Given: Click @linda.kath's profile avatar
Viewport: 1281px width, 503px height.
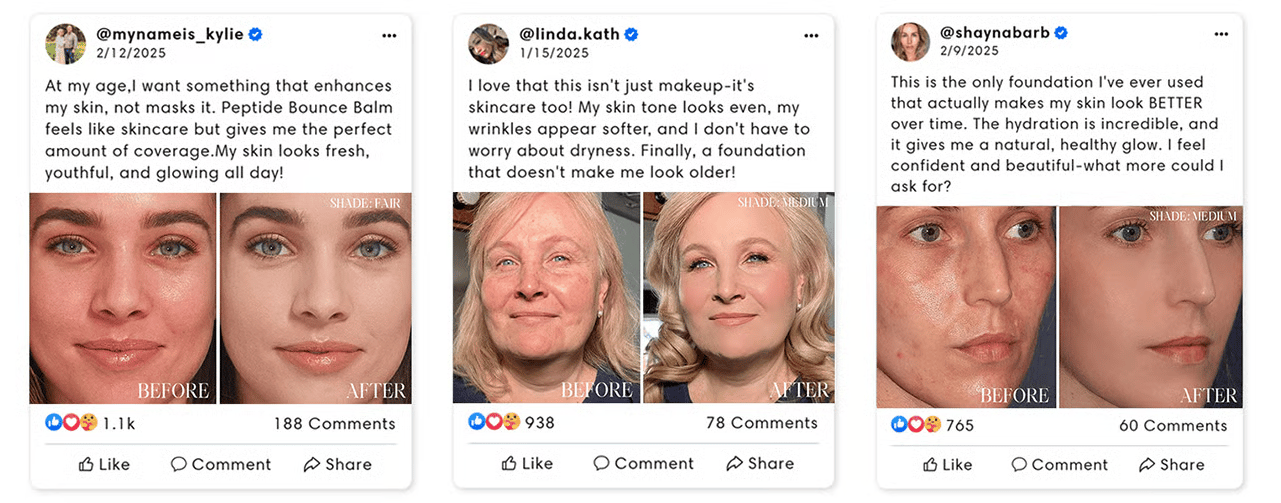Looking at the screenshot, I should (x=489, y=43).
